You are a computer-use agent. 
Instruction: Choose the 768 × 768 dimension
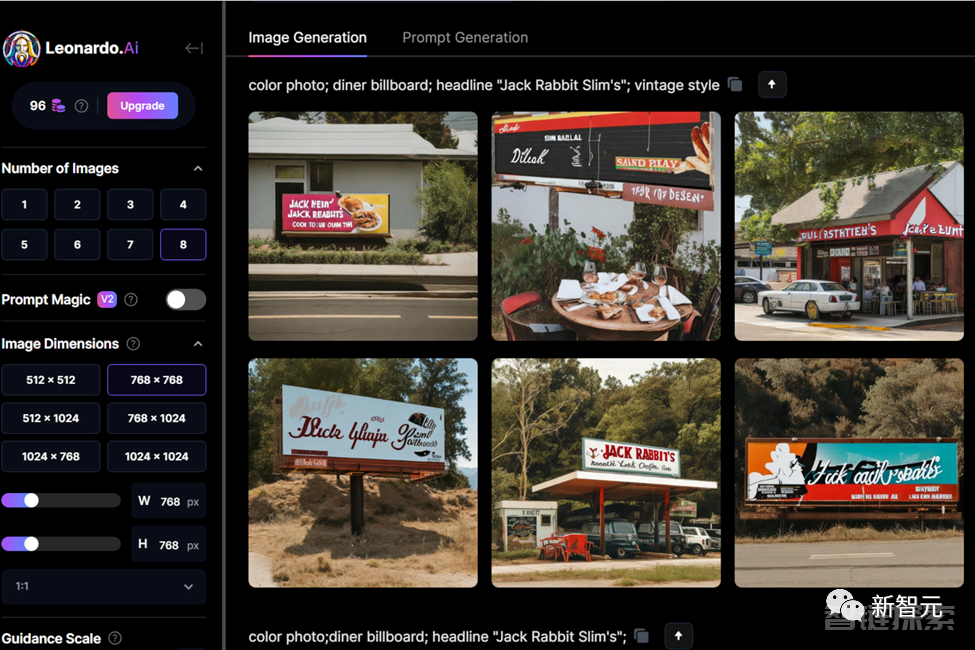coord(157,380)
